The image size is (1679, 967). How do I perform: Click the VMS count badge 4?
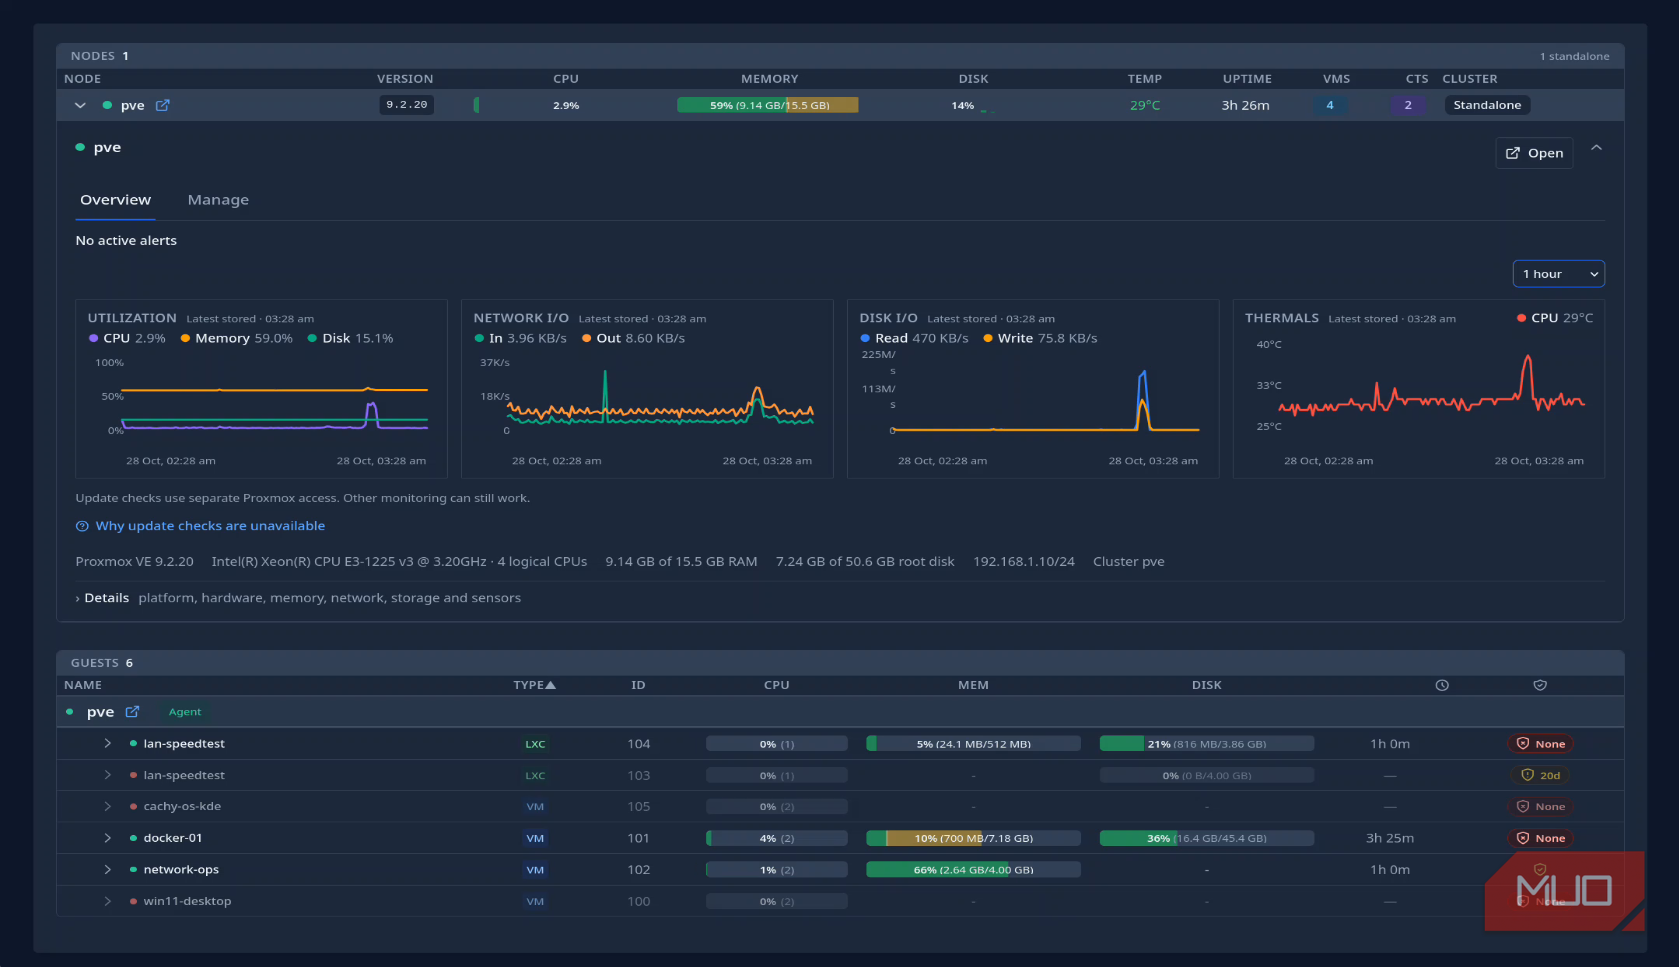tap(1330, 105)
